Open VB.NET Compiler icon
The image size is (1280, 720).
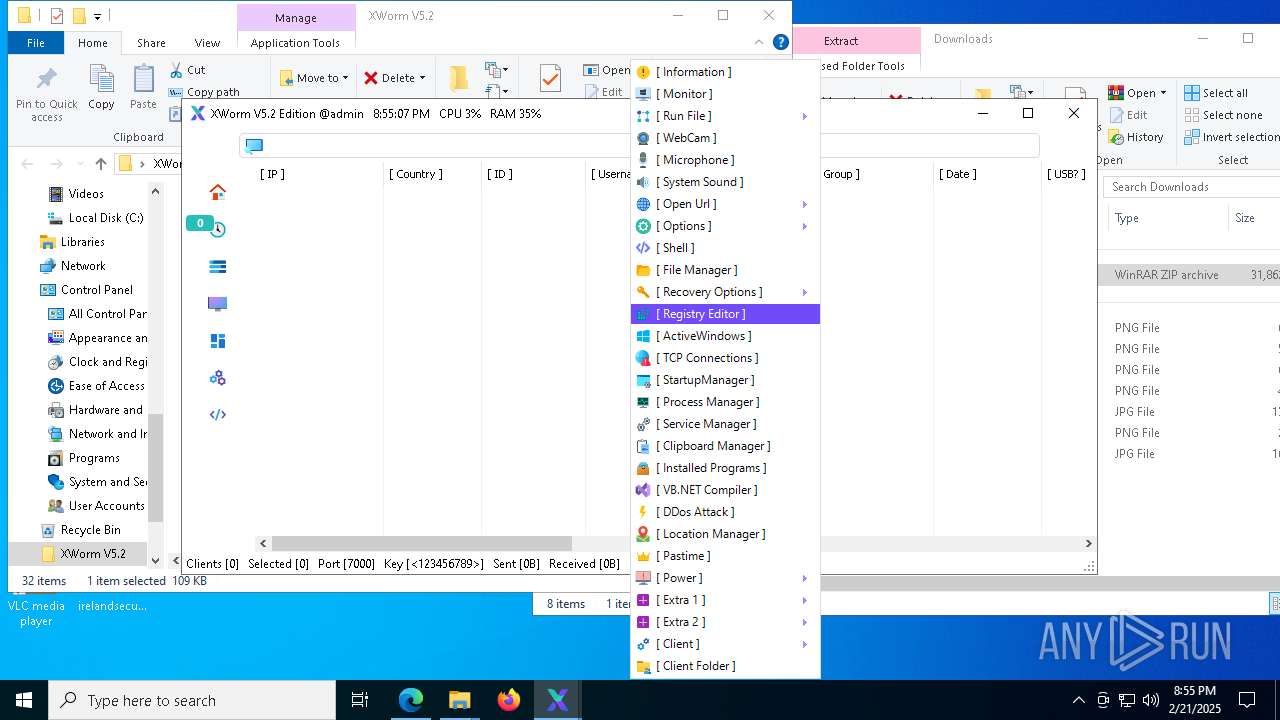click(x=643, y=490)
